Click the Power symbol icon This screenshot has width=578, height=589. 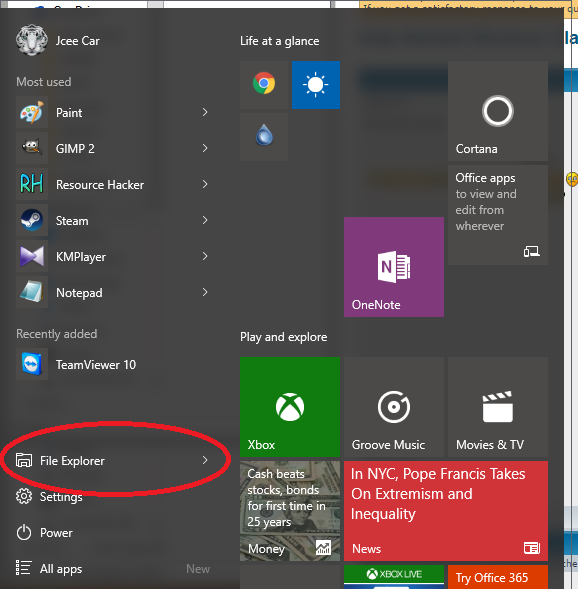[24, 532]
